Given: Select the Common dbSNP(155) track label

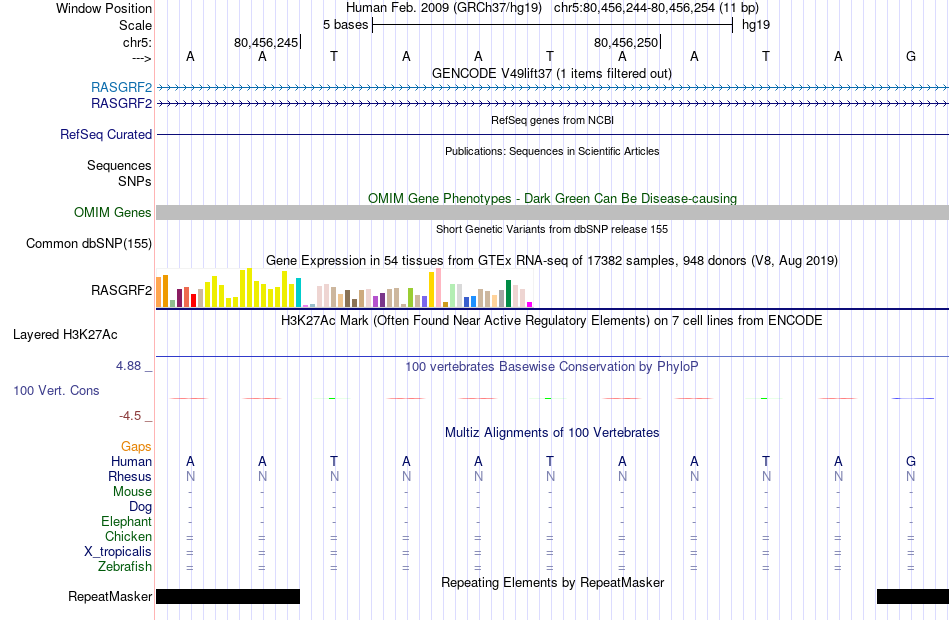Looking at the screenshot, I should [89, 244].
